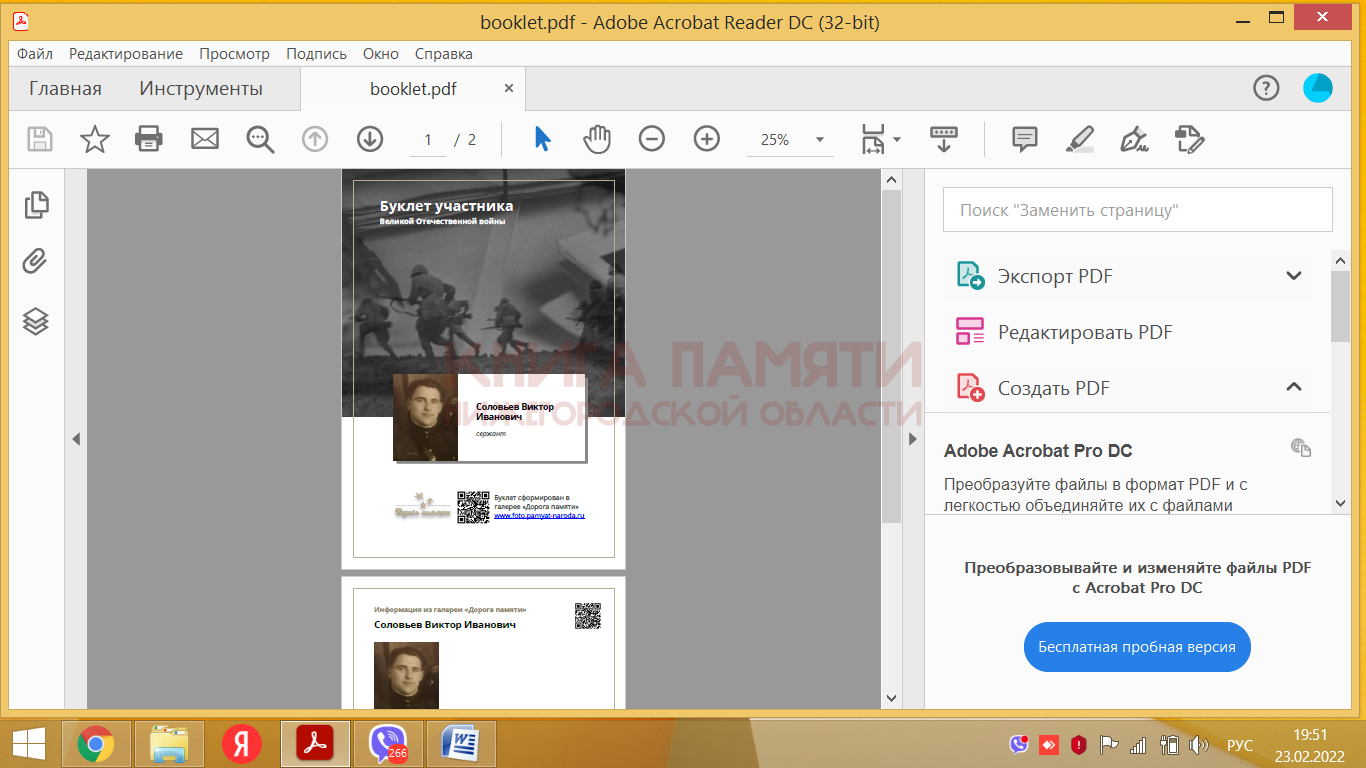Image resolution: width=1366 pixels, height=768 pixels.
Task: Close the booklet.pdf tab
Action: tap(508, 88)
